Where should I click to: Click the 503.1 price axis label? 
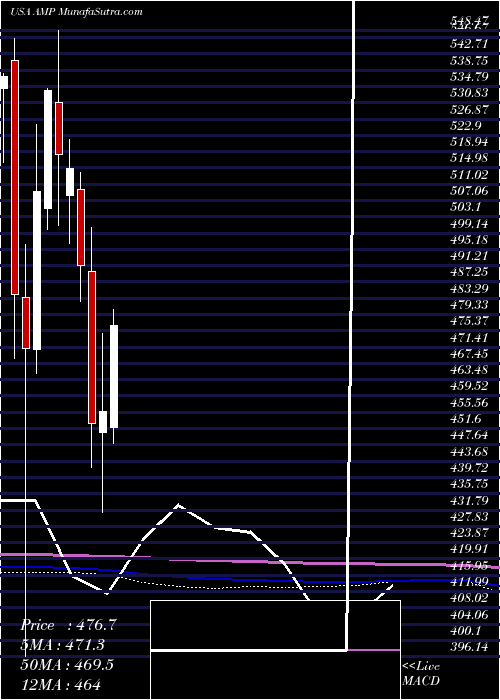pyautogui.click(x=467, y=208)
